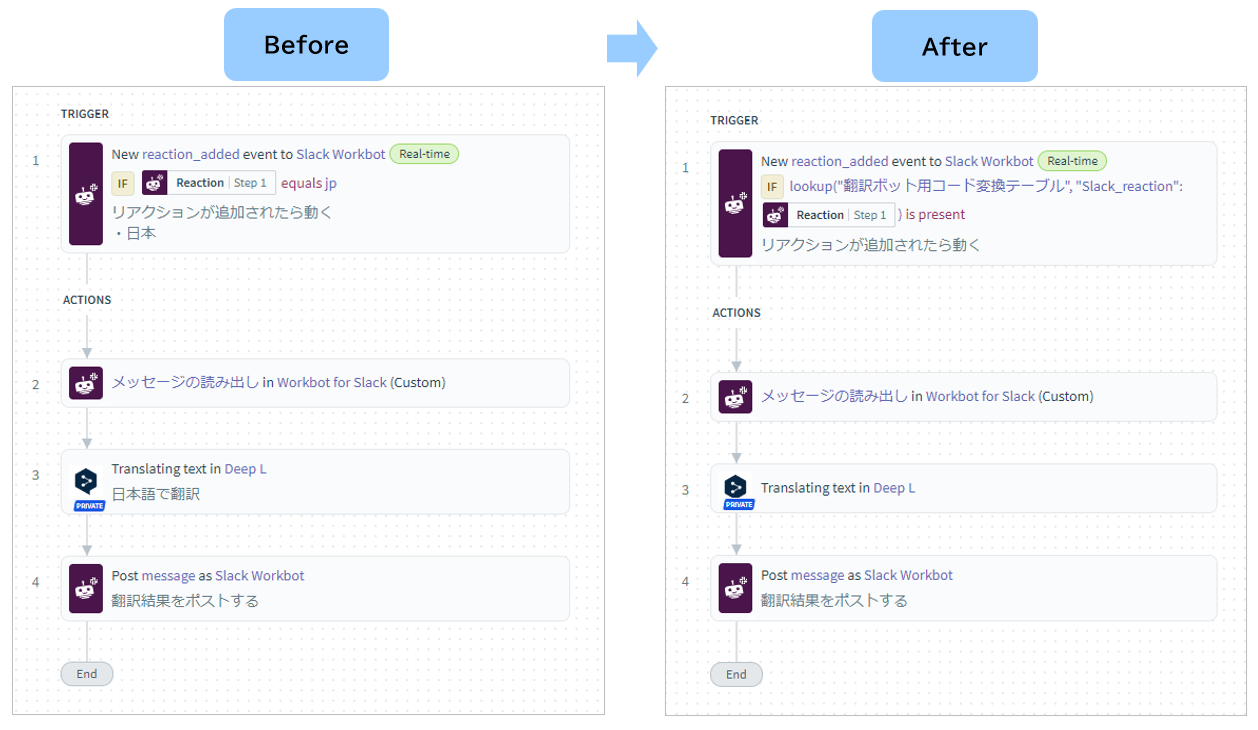The image size is (1258, 730).
Task: Click '翻訳結果をポストする' in After step 4
Action: click(x=834, y=601)
